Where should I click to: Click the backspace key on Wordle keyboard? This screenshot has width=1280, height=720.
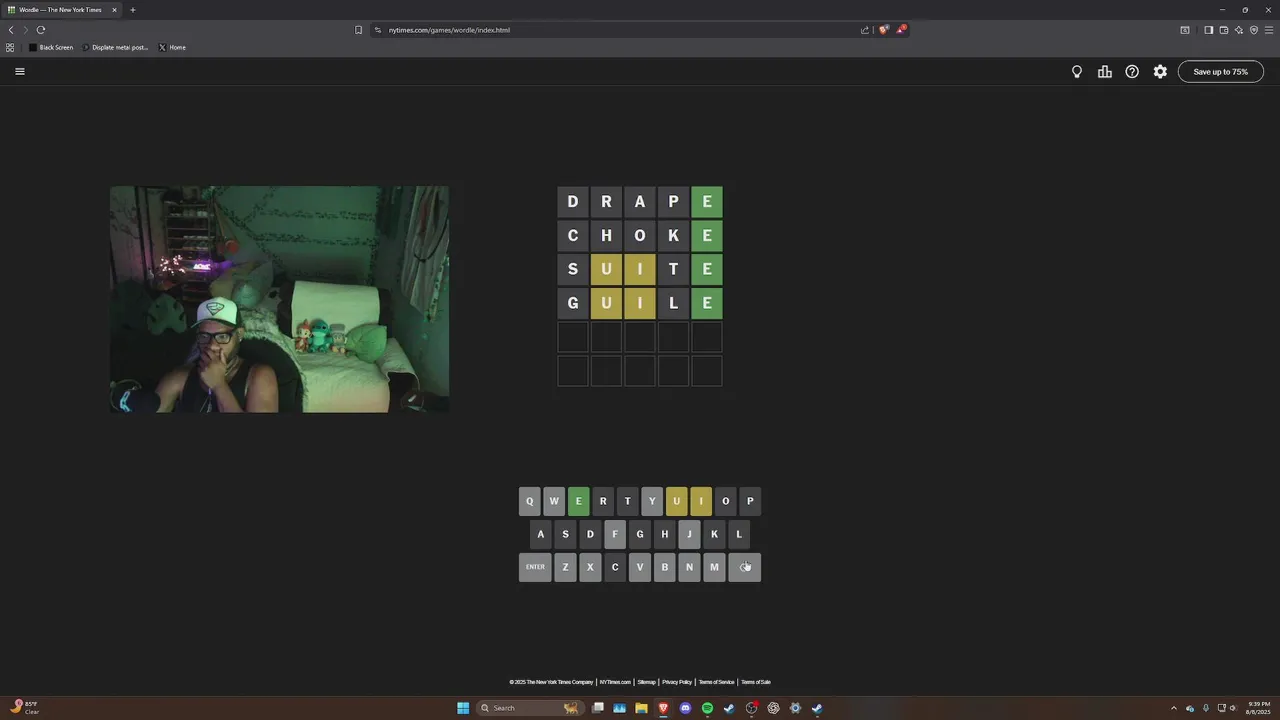[x=745, y=567]
